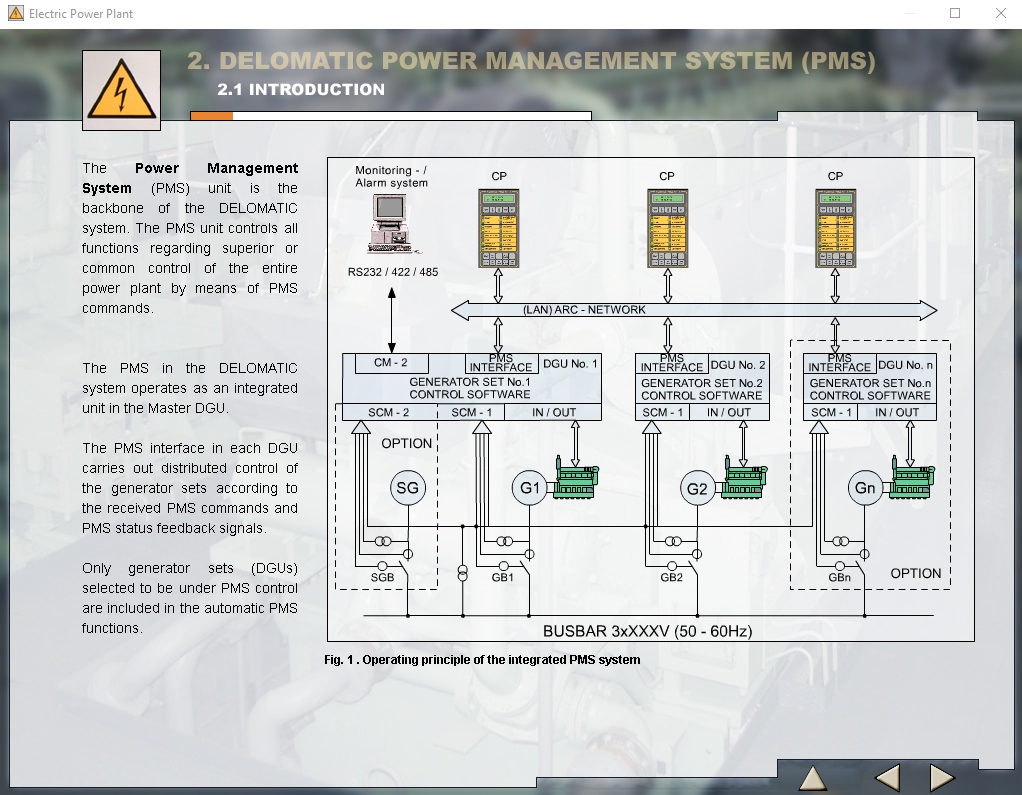
Task: Click GENERATOR SET No.1 CONTROL SOFTWARE text
Action: (x=470, y=388)
